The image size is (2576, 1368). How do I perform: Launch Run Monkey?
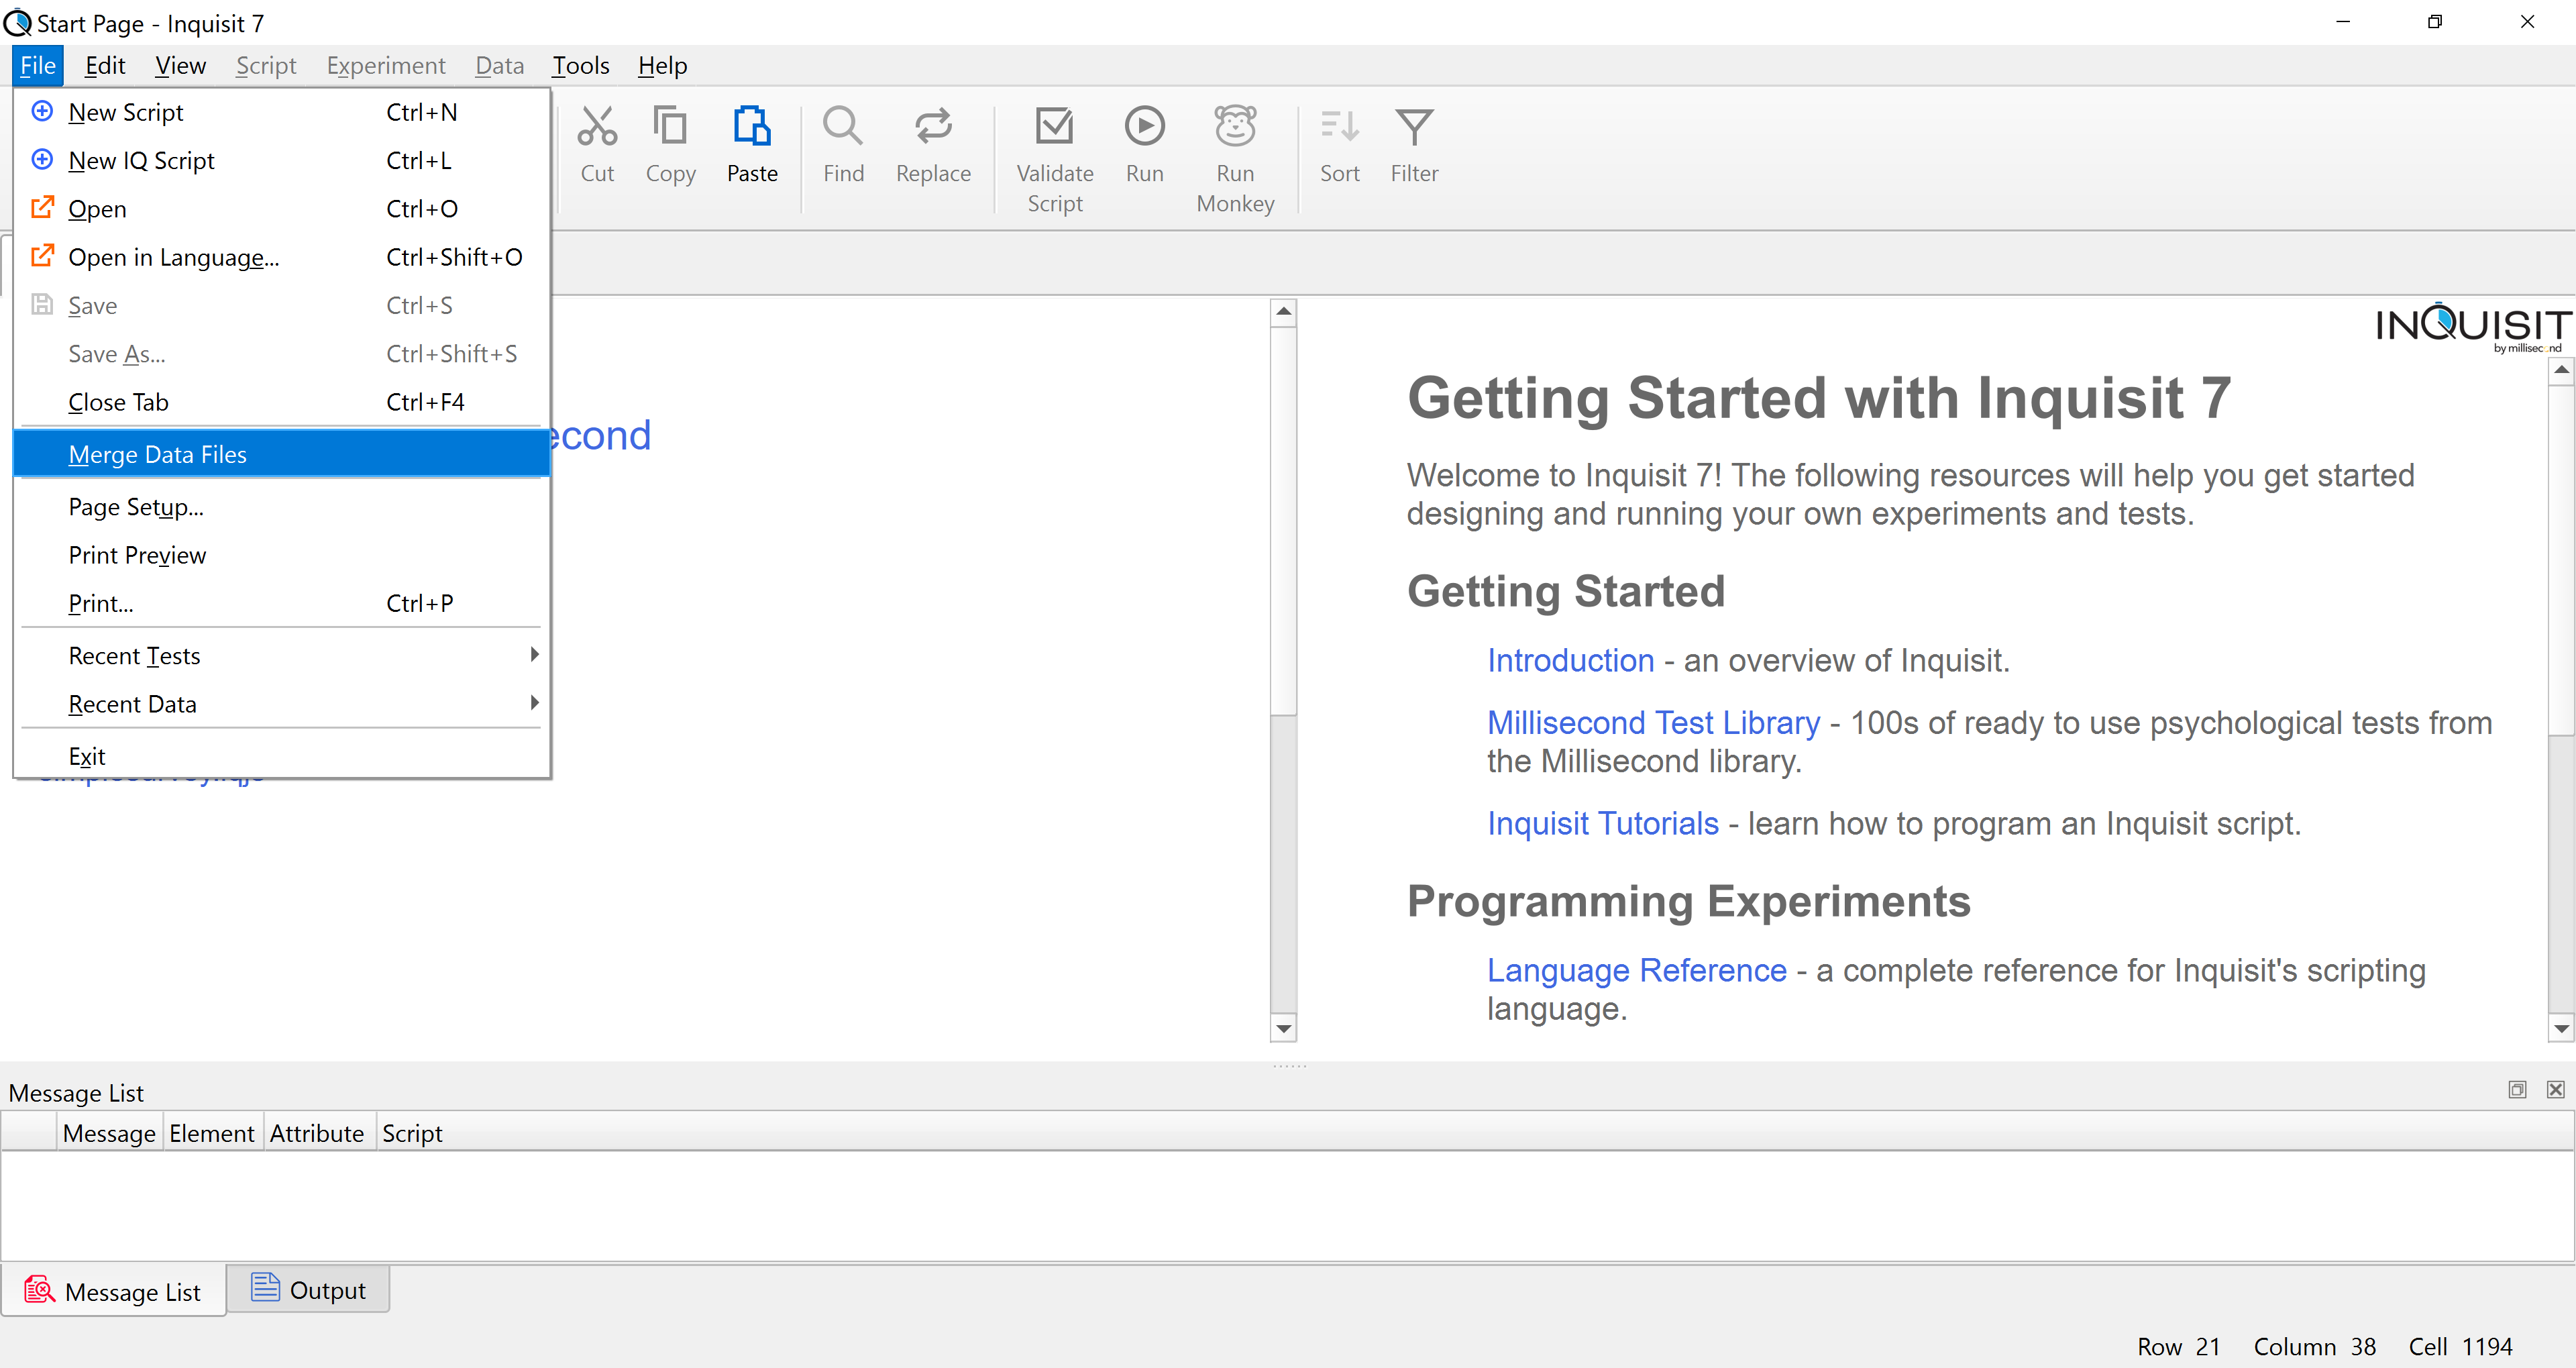[1235, 160]
